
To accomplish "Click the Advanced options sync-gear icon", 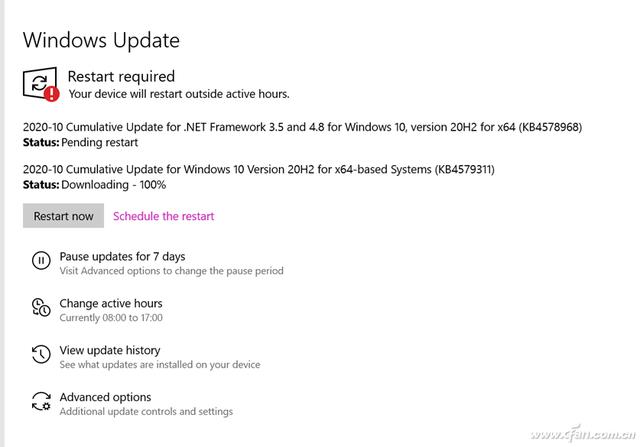I will (41, 402).
